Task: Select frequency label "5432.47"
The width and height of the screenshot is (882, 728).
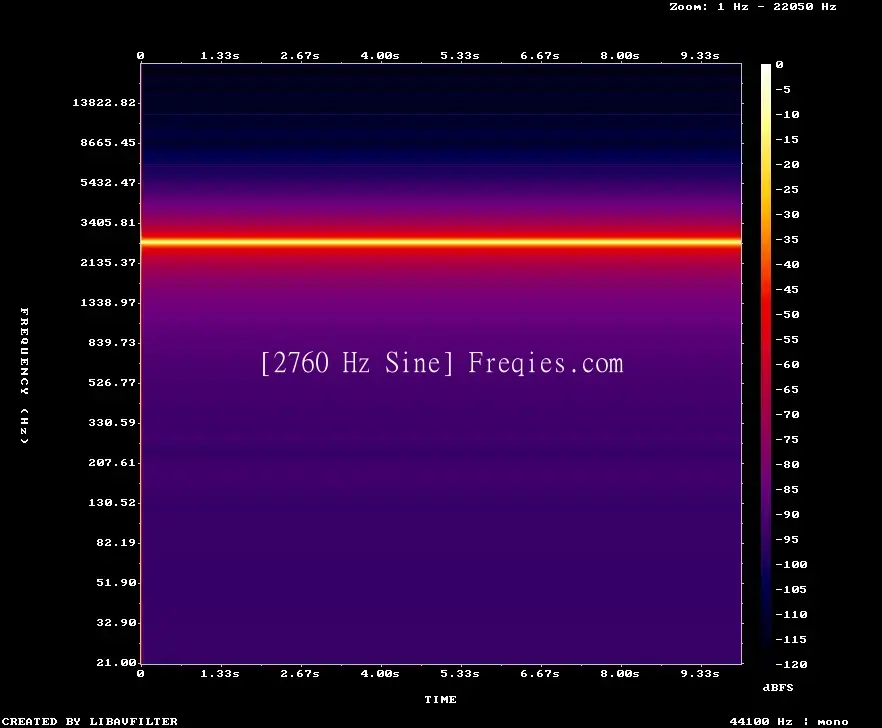Action: pos(108,182)
